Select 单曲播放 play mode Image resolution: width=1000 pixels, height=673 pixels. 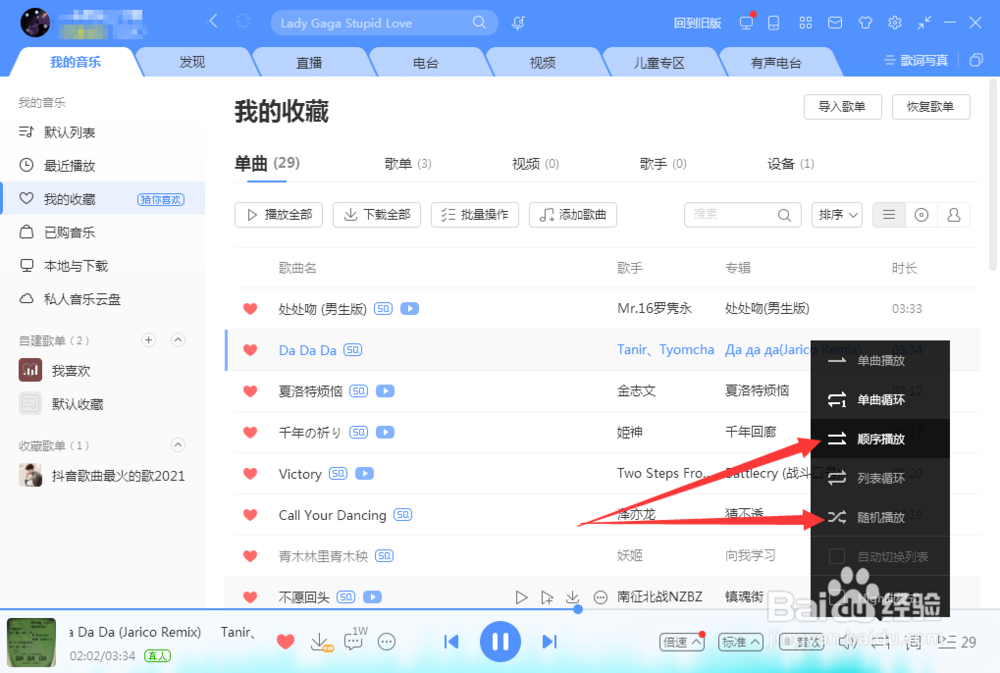pos(880,360)
